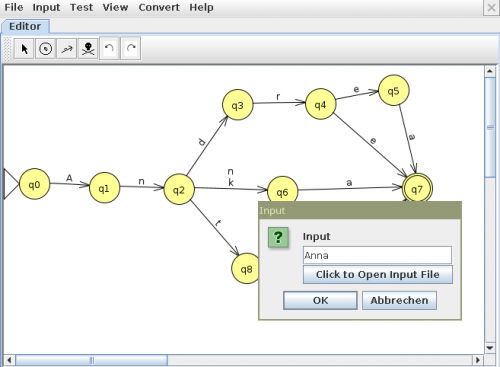Click the toolbar drag handle grip
This screenshot has width=500, height=367.
click(x=7, y=49)
